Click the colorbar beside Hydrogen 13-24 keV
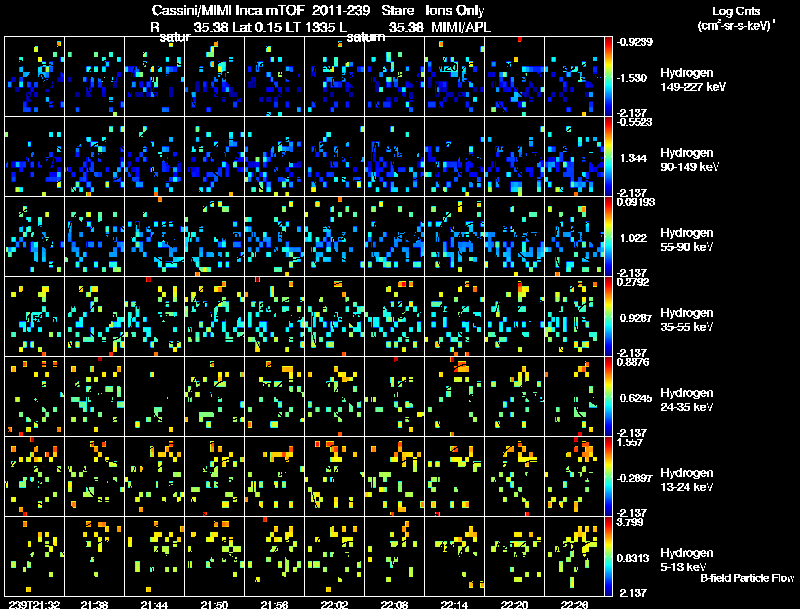 click(x=608, y=477)
